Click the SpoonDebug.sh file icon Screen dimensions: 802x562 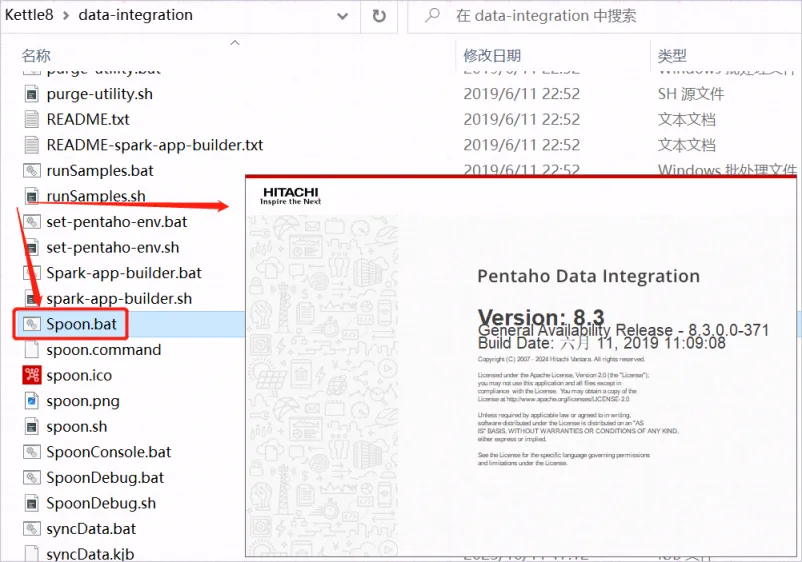pos(32,503)
